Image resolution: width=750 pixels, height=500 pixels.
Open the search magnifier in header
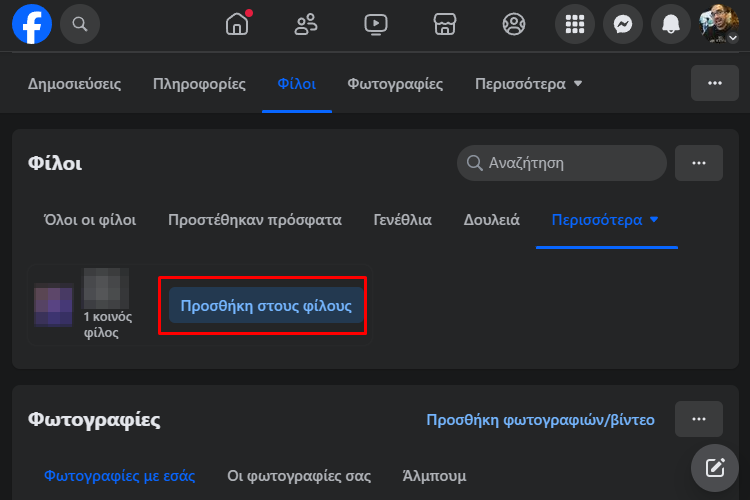click(80, 24)
